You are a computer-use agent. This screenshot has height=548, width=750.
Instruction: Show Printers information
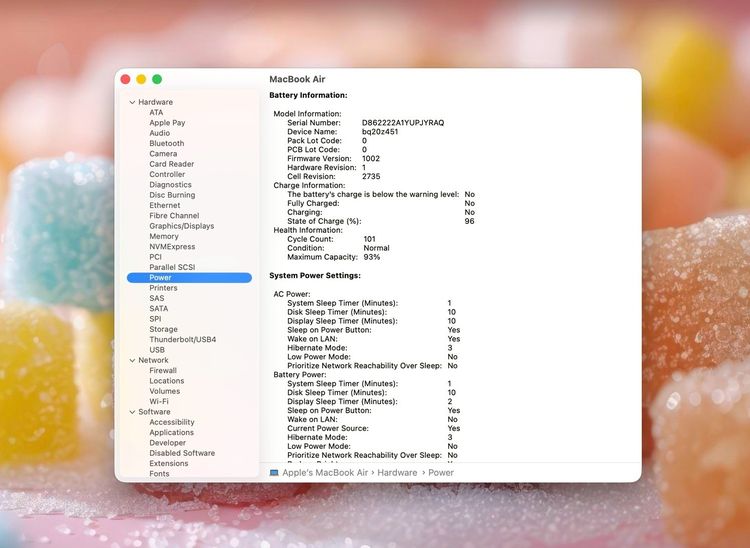point(163,288)
